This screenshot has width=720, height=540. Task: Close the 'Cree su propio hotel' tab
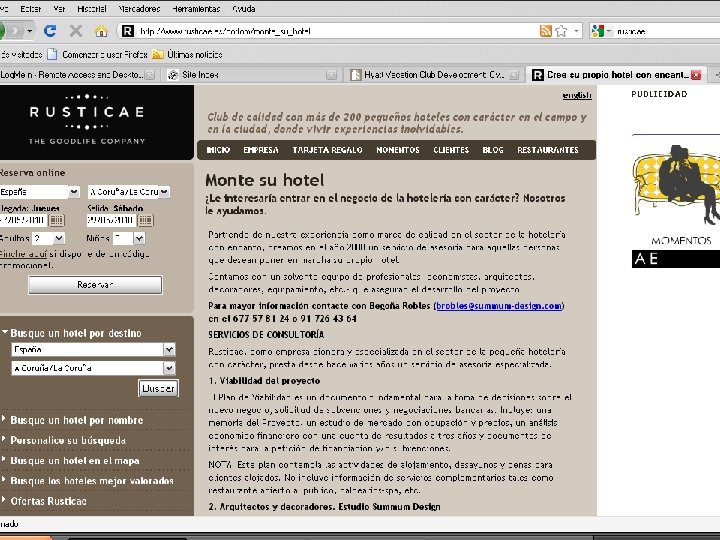(x=696, y=75)
